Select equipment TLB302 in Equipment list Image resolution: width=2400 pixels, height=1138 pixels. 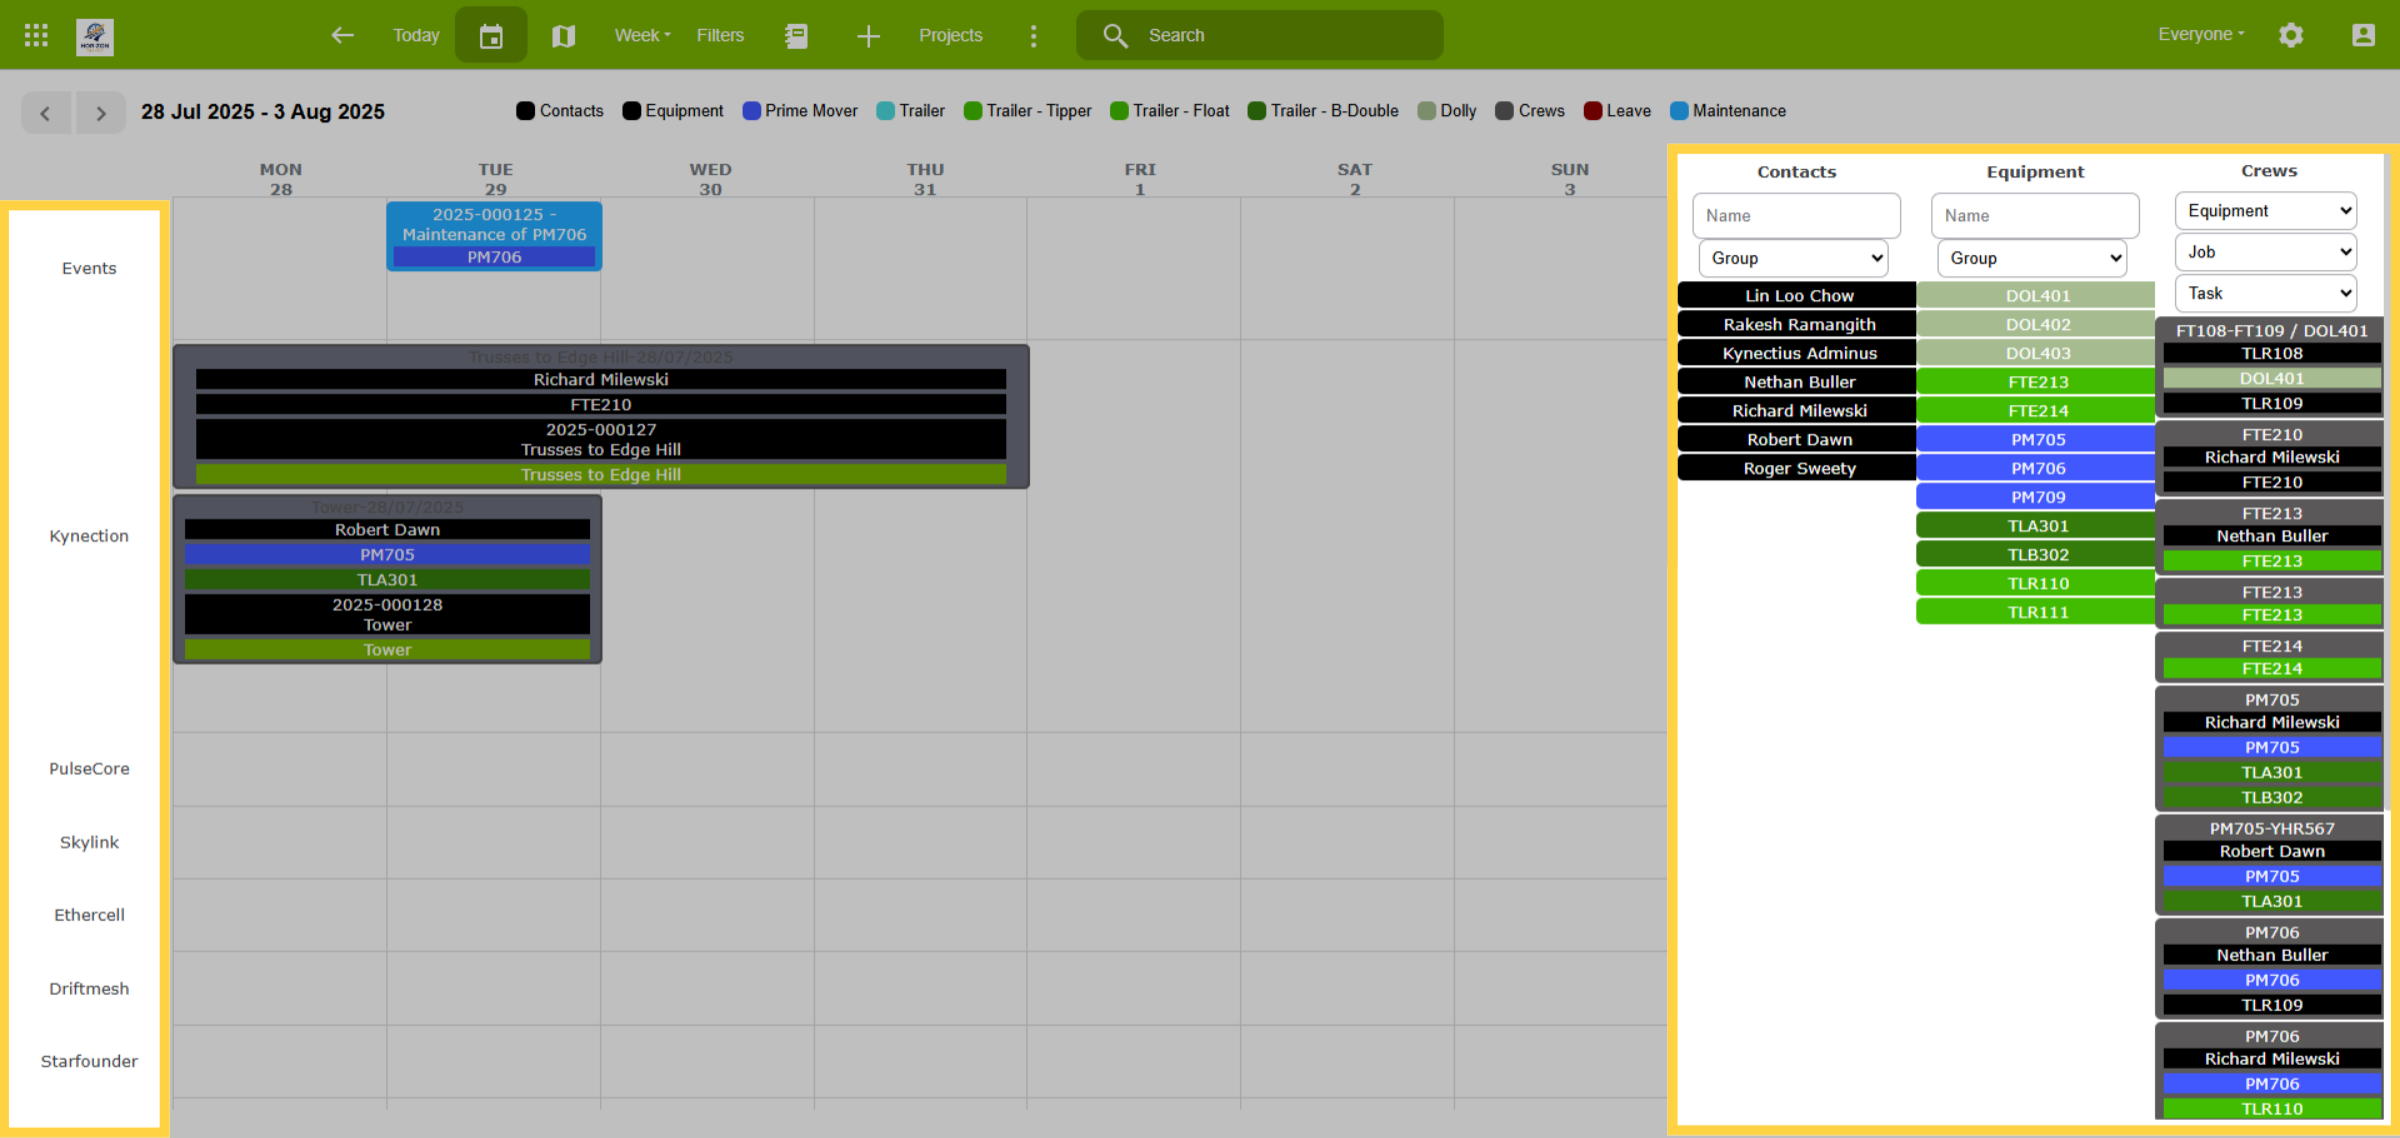click(2037, 555)
